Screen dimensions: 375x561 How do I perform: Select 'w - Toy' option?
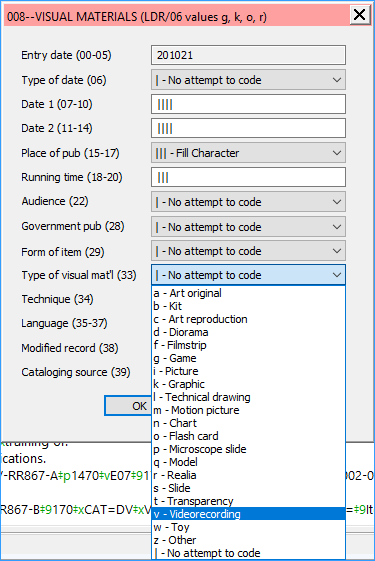(248, 527)
